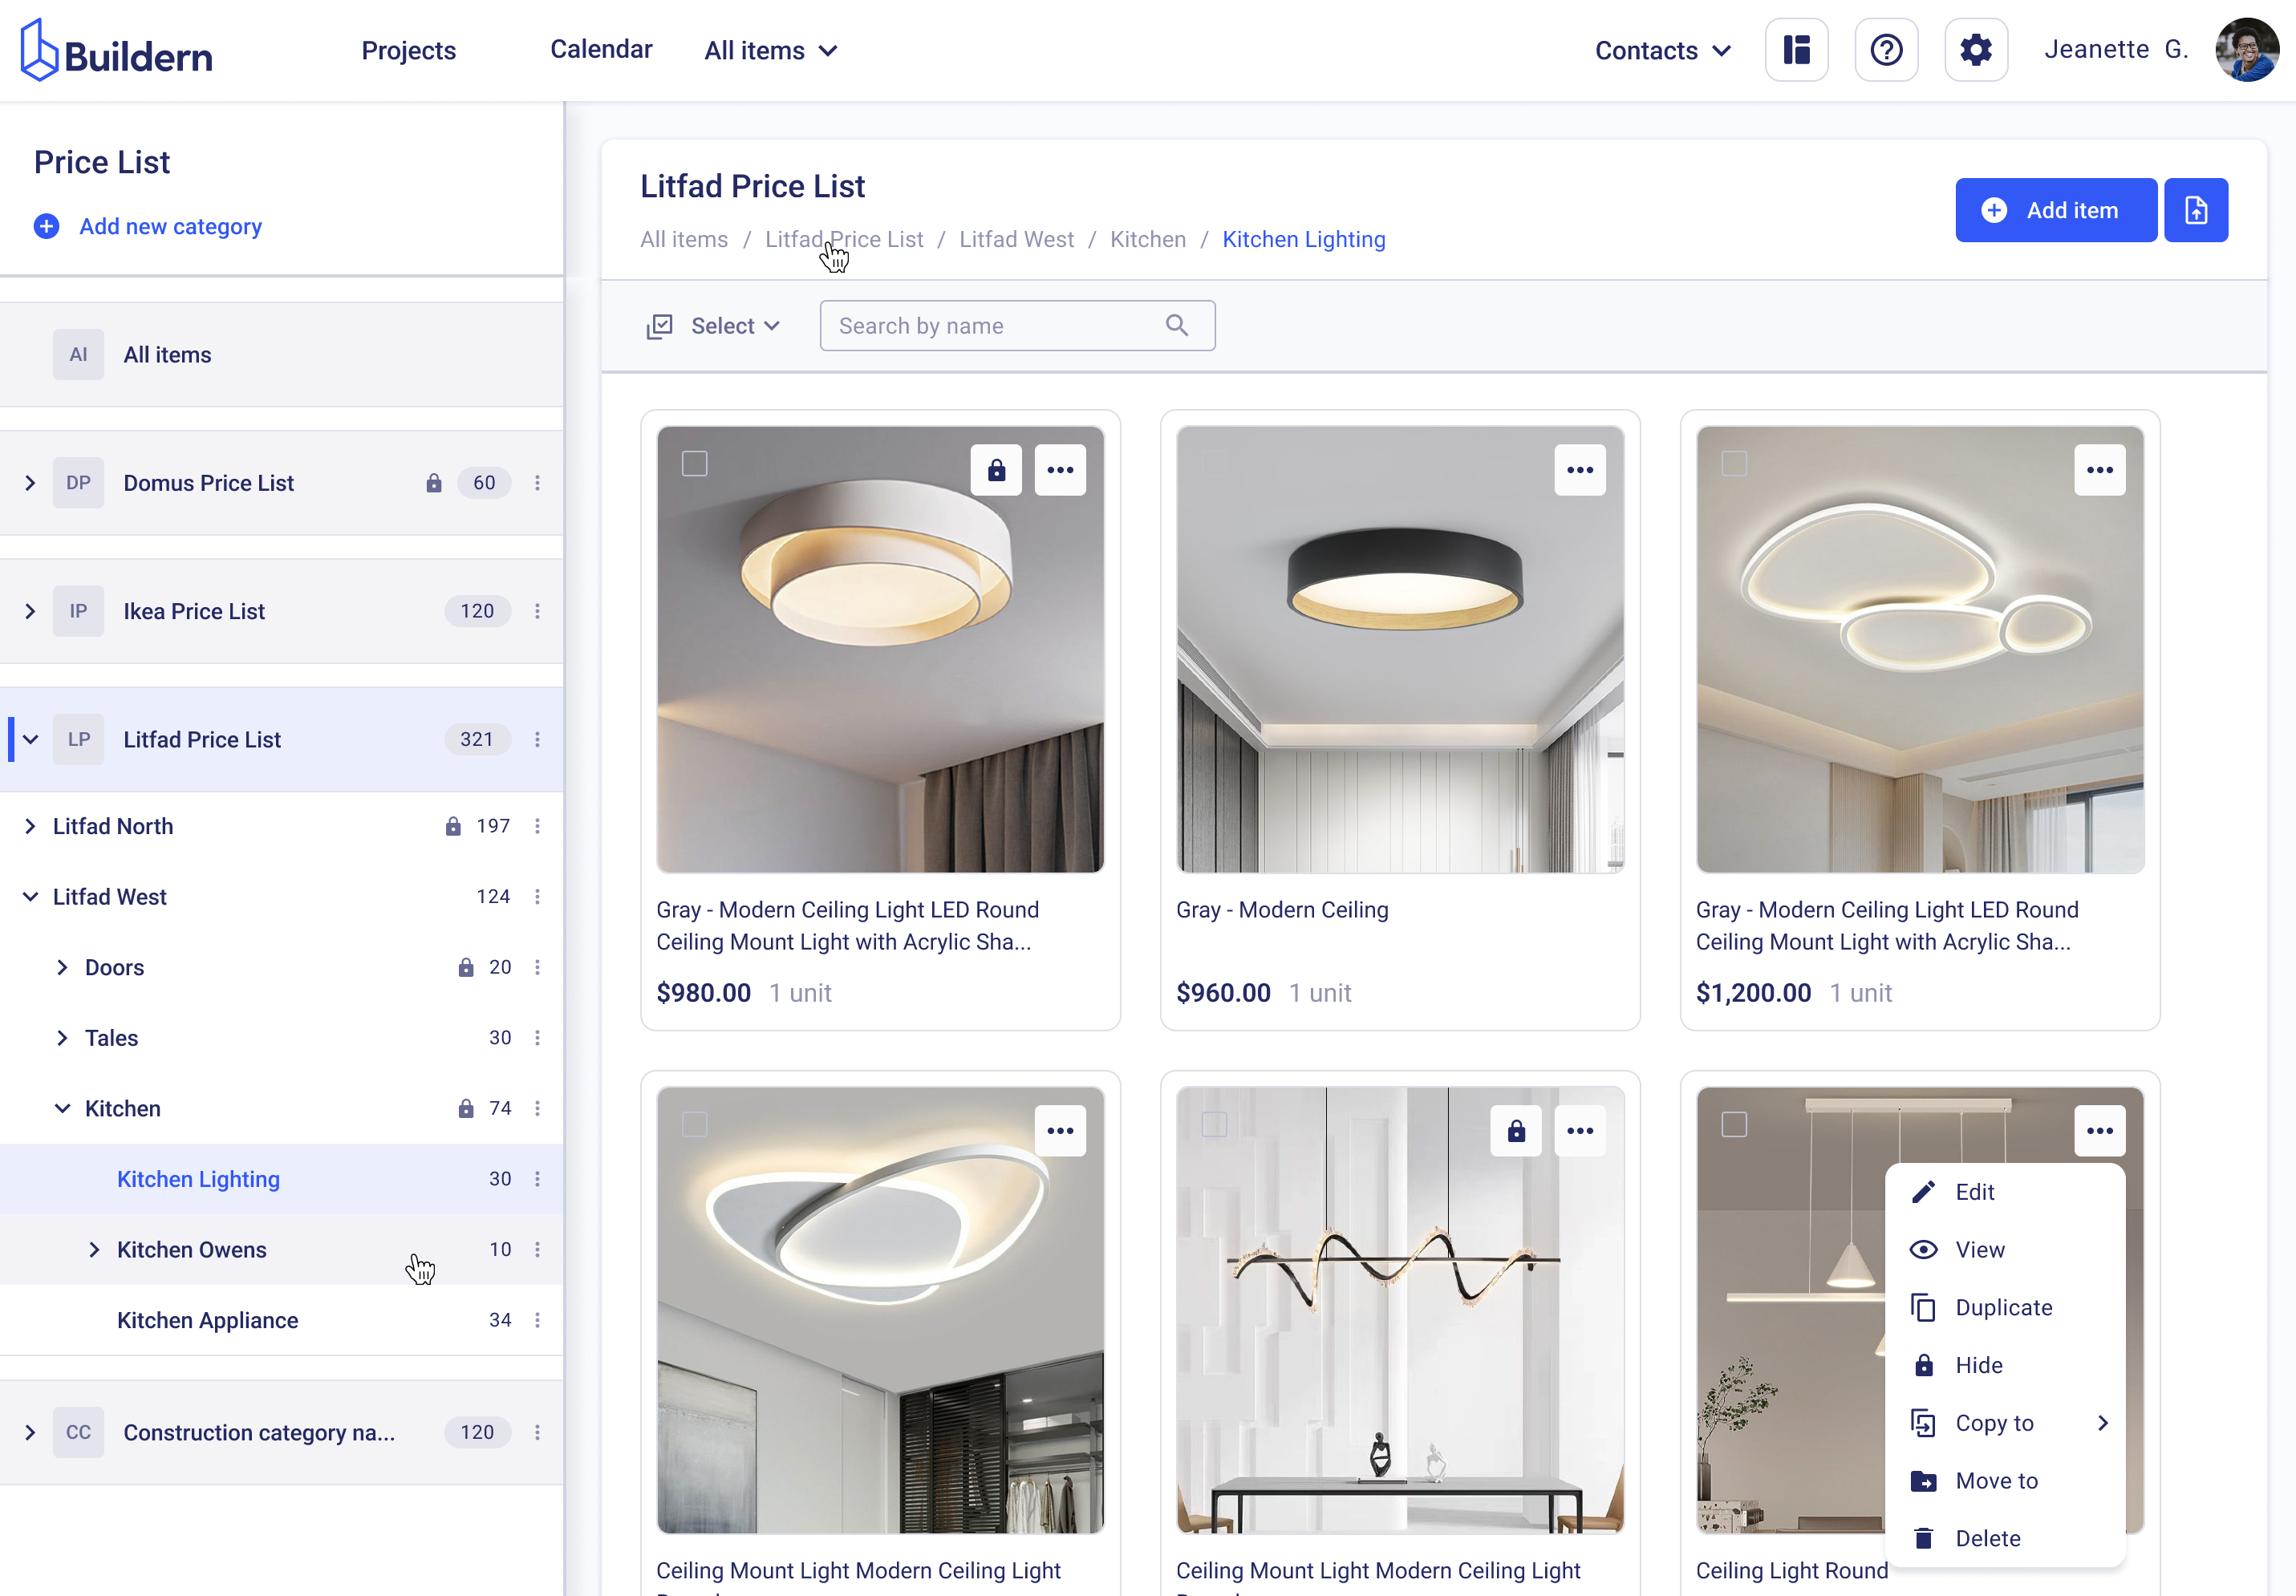Viewport: 2296px width, 1596px height.
Task: Collapse Litfad West subcategory
Action: tap(30, 897)
